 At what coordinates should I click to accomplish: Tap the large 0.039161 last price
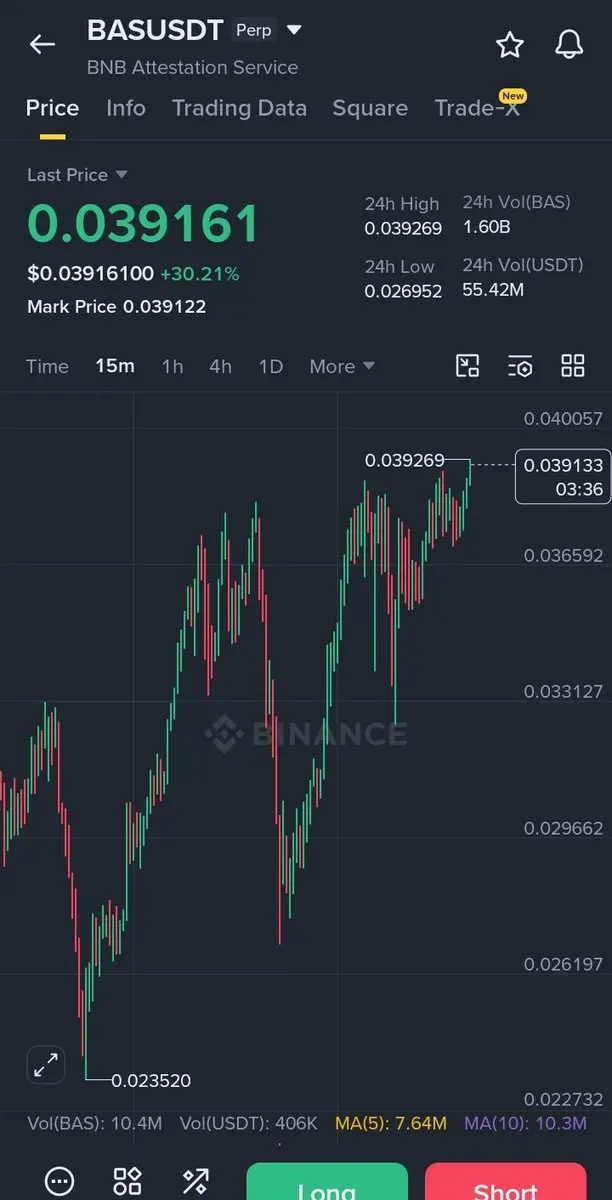coord(143,223)
